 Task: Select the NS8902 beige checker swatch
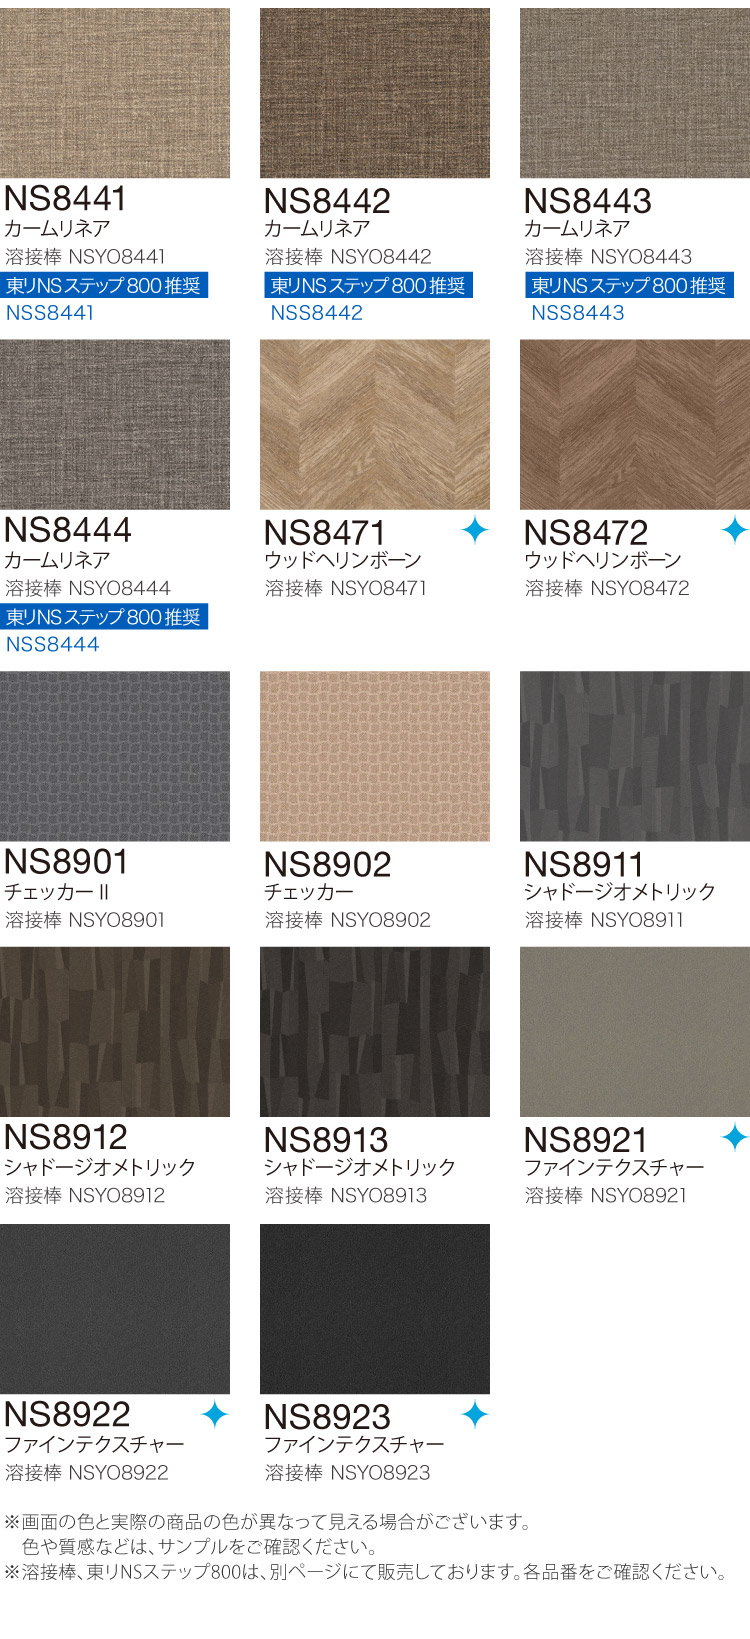click(375, 757)
